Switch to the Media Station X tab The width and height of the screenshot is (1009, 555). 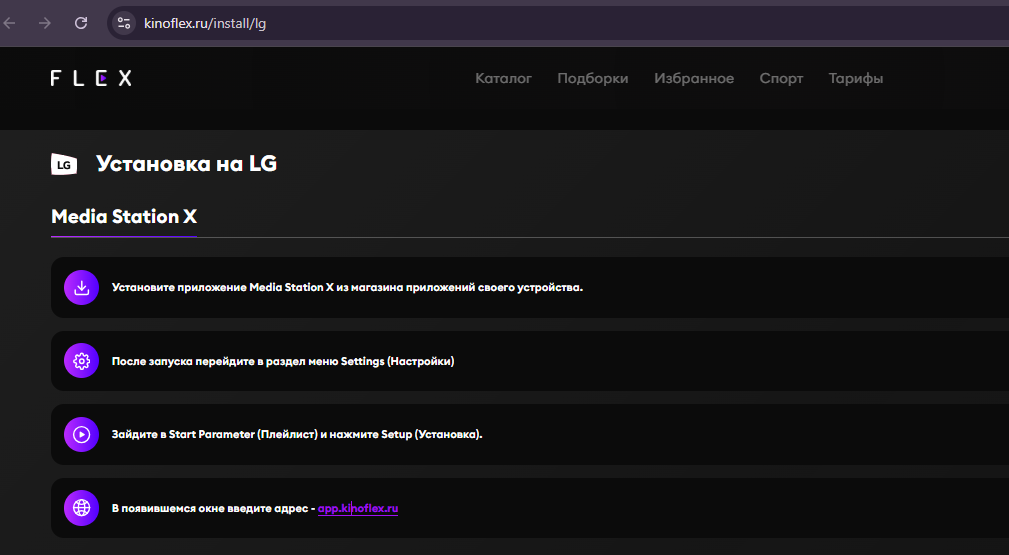point(123,217)
